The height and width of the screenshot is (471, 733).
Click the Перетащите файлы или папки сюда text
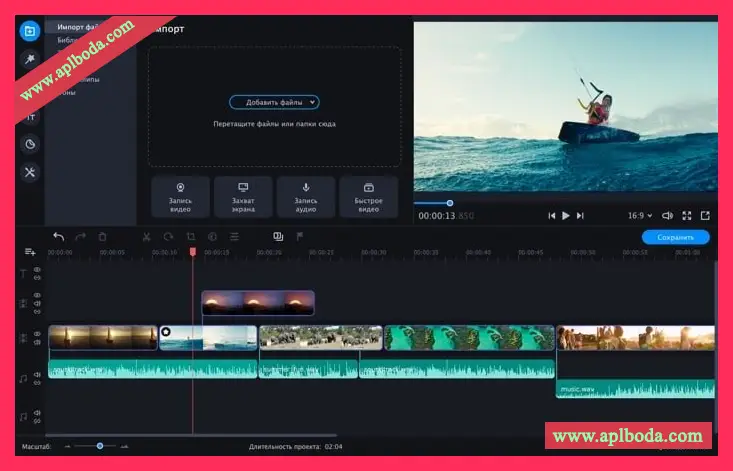tap(274, 124)
